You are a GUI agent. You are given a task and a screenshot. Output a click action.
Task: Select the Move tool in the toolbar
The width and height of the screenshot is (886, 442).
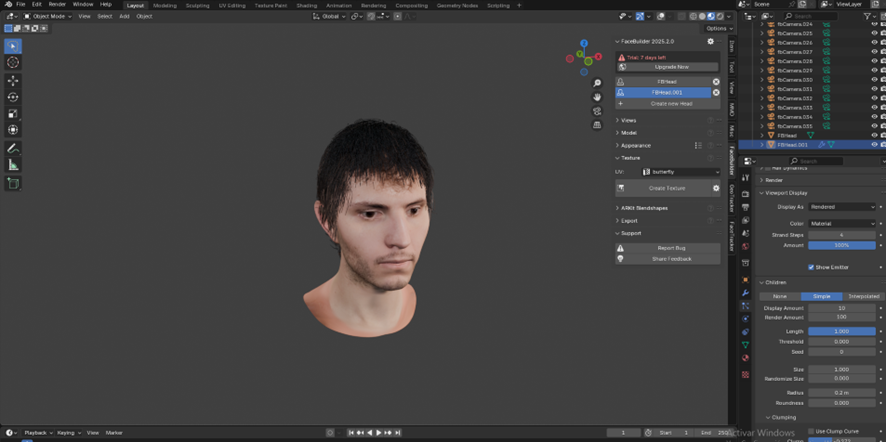(13, 80)
